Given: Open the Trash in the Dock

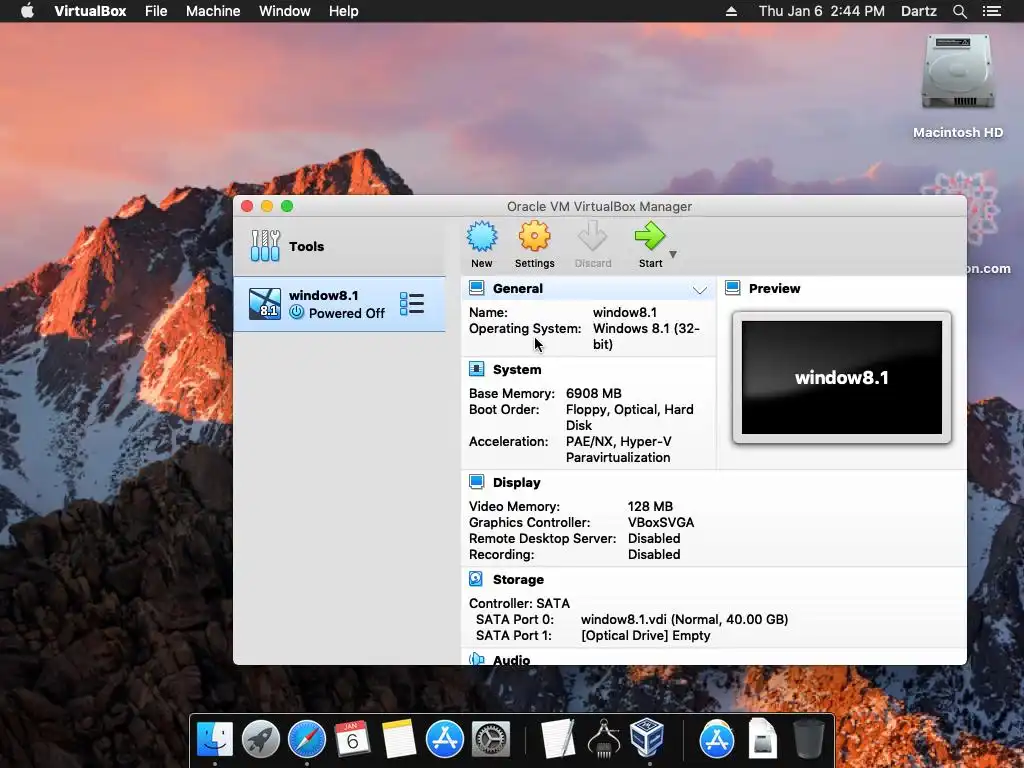Looking at the screenshot, I should pos(808,739).
